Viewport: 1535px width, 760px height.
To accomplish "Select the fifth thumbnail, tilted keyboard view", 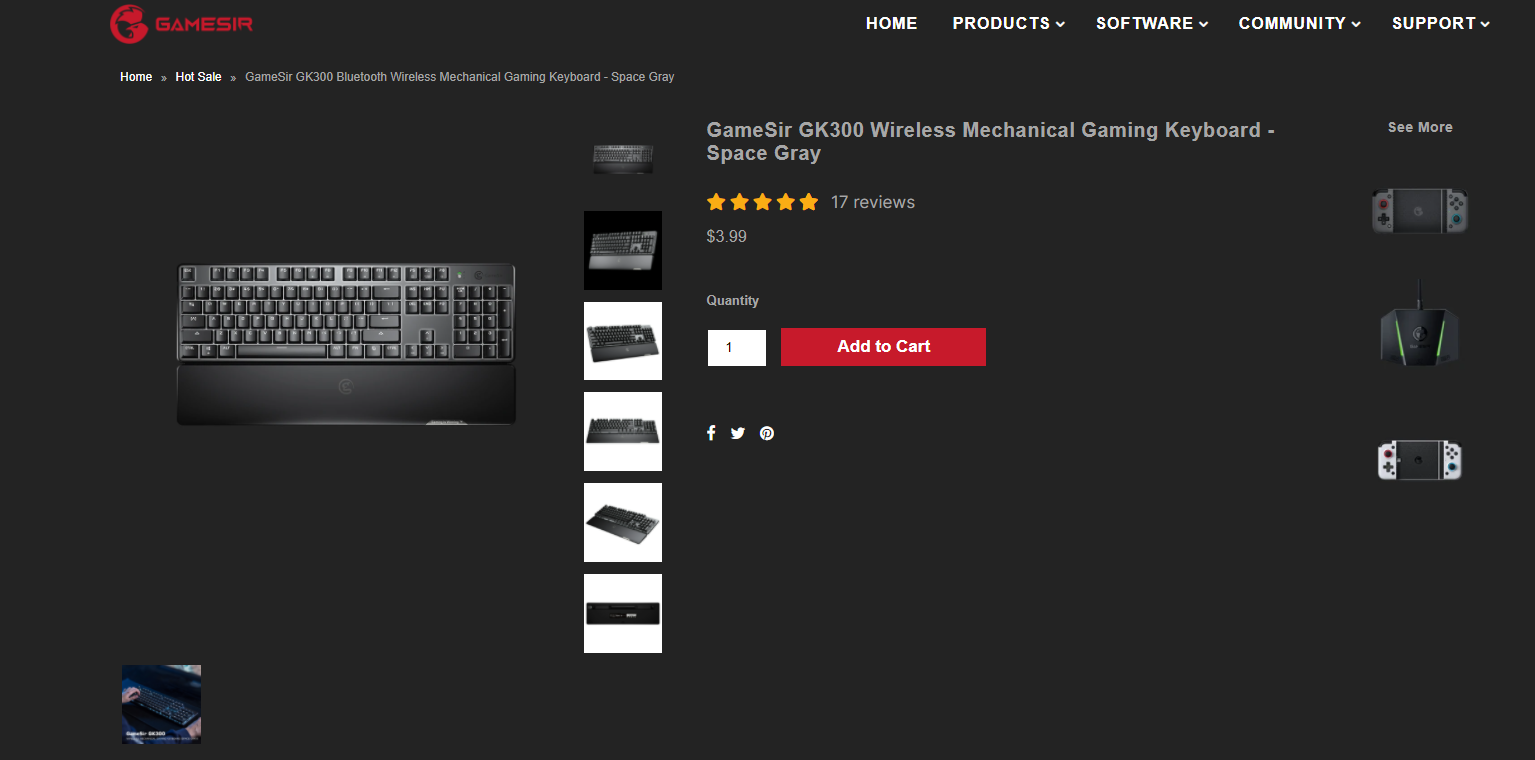I will [623, 522].
